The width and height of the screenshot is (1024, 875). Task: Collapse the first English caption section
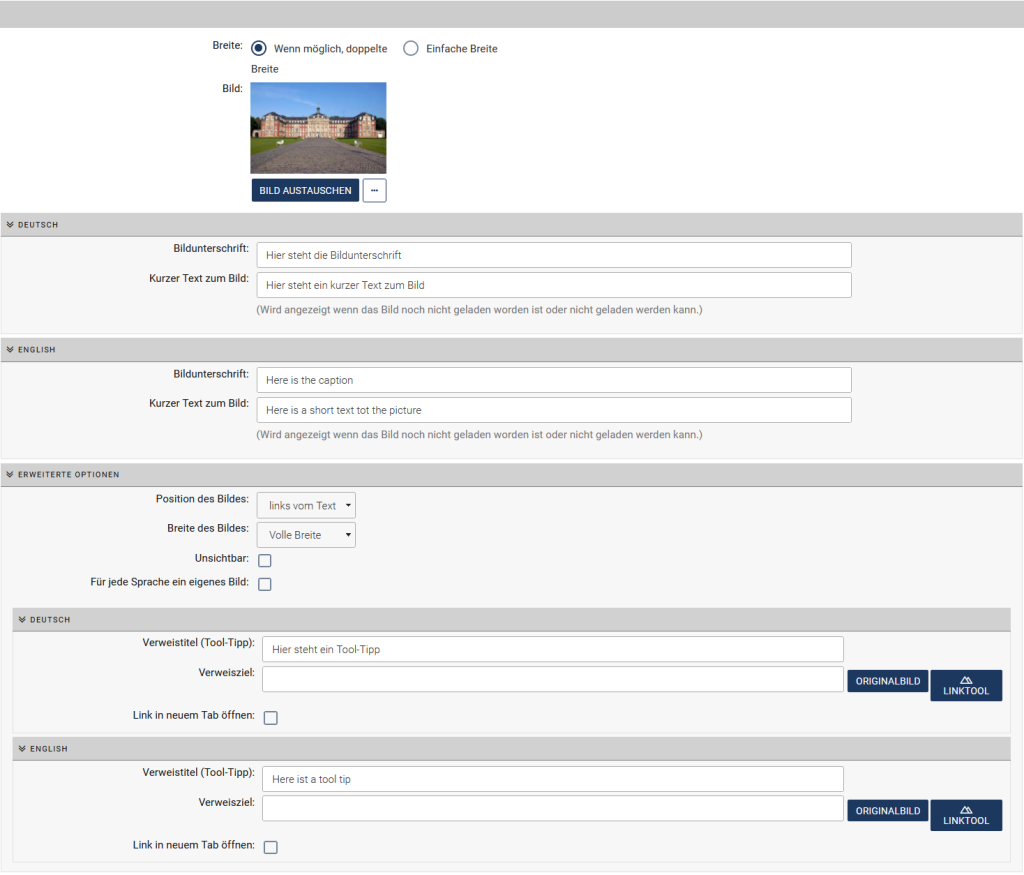coord(9,350)
